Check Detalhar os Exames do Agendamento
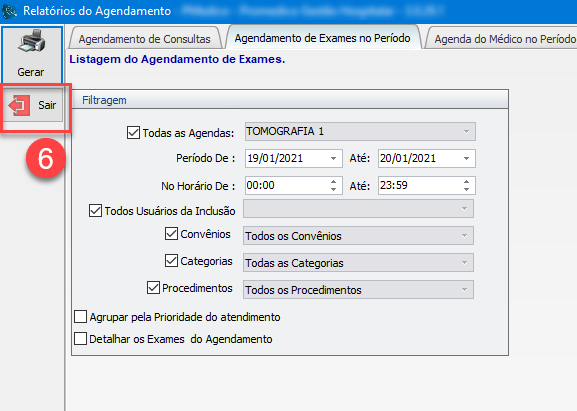 click(80, 339)
